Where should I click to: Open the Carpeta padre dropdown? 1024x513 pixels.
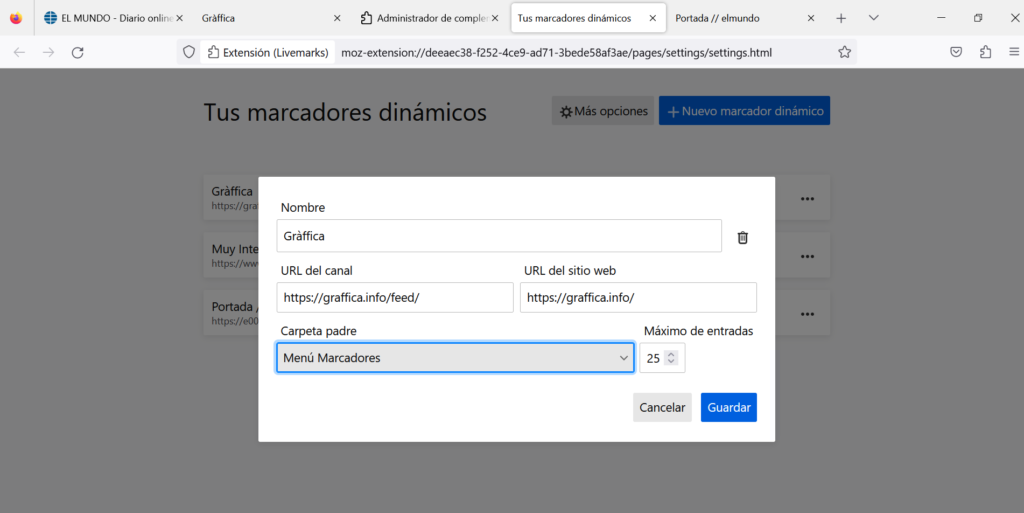tap(455, 358)
